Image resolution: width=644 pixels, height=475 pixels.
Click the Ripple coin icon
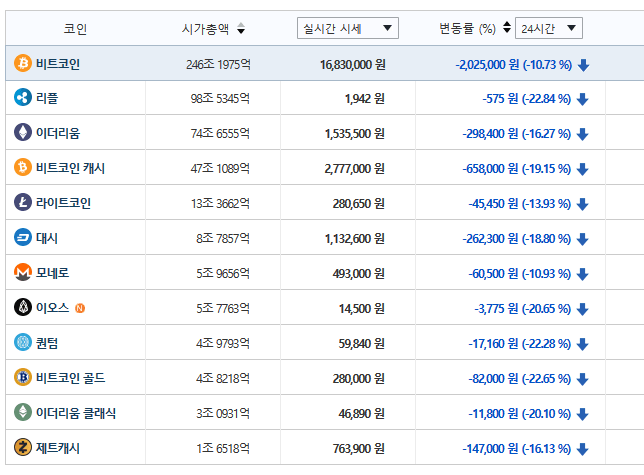pyautogui.click(x=22, y=98)
